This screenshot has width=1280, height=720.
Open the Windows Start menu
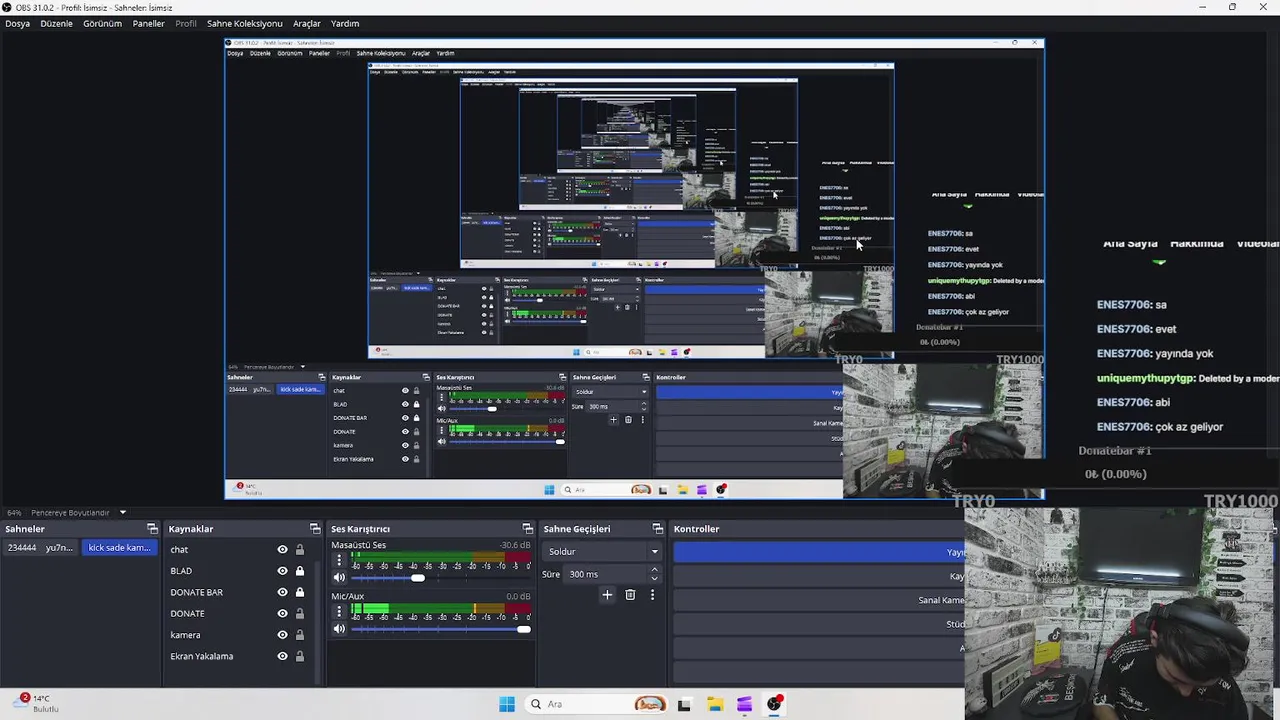[x=507, y=704]
